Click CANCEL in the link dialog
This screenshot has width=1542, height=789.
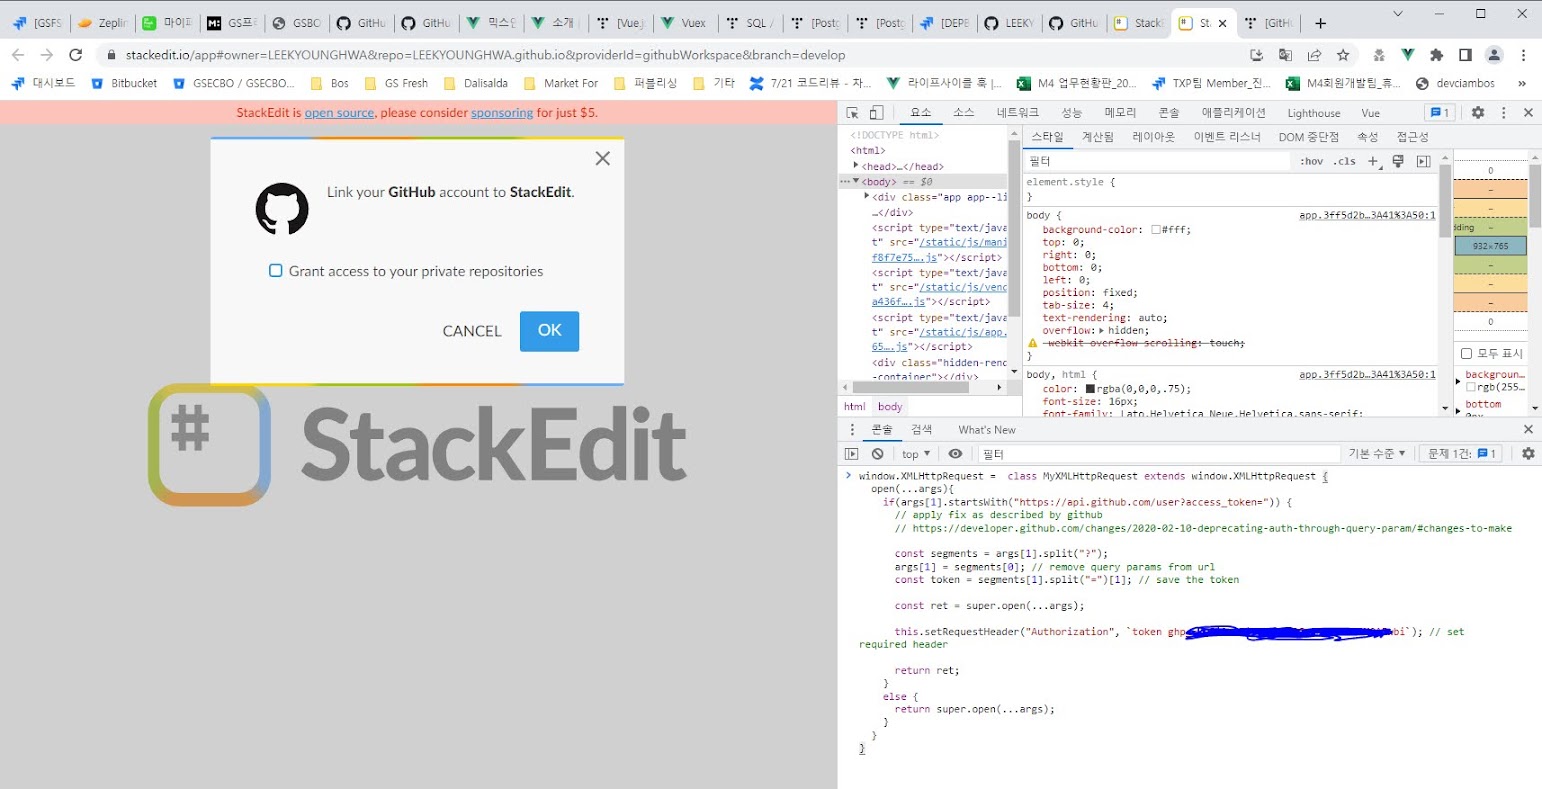[x=472, y=331]
